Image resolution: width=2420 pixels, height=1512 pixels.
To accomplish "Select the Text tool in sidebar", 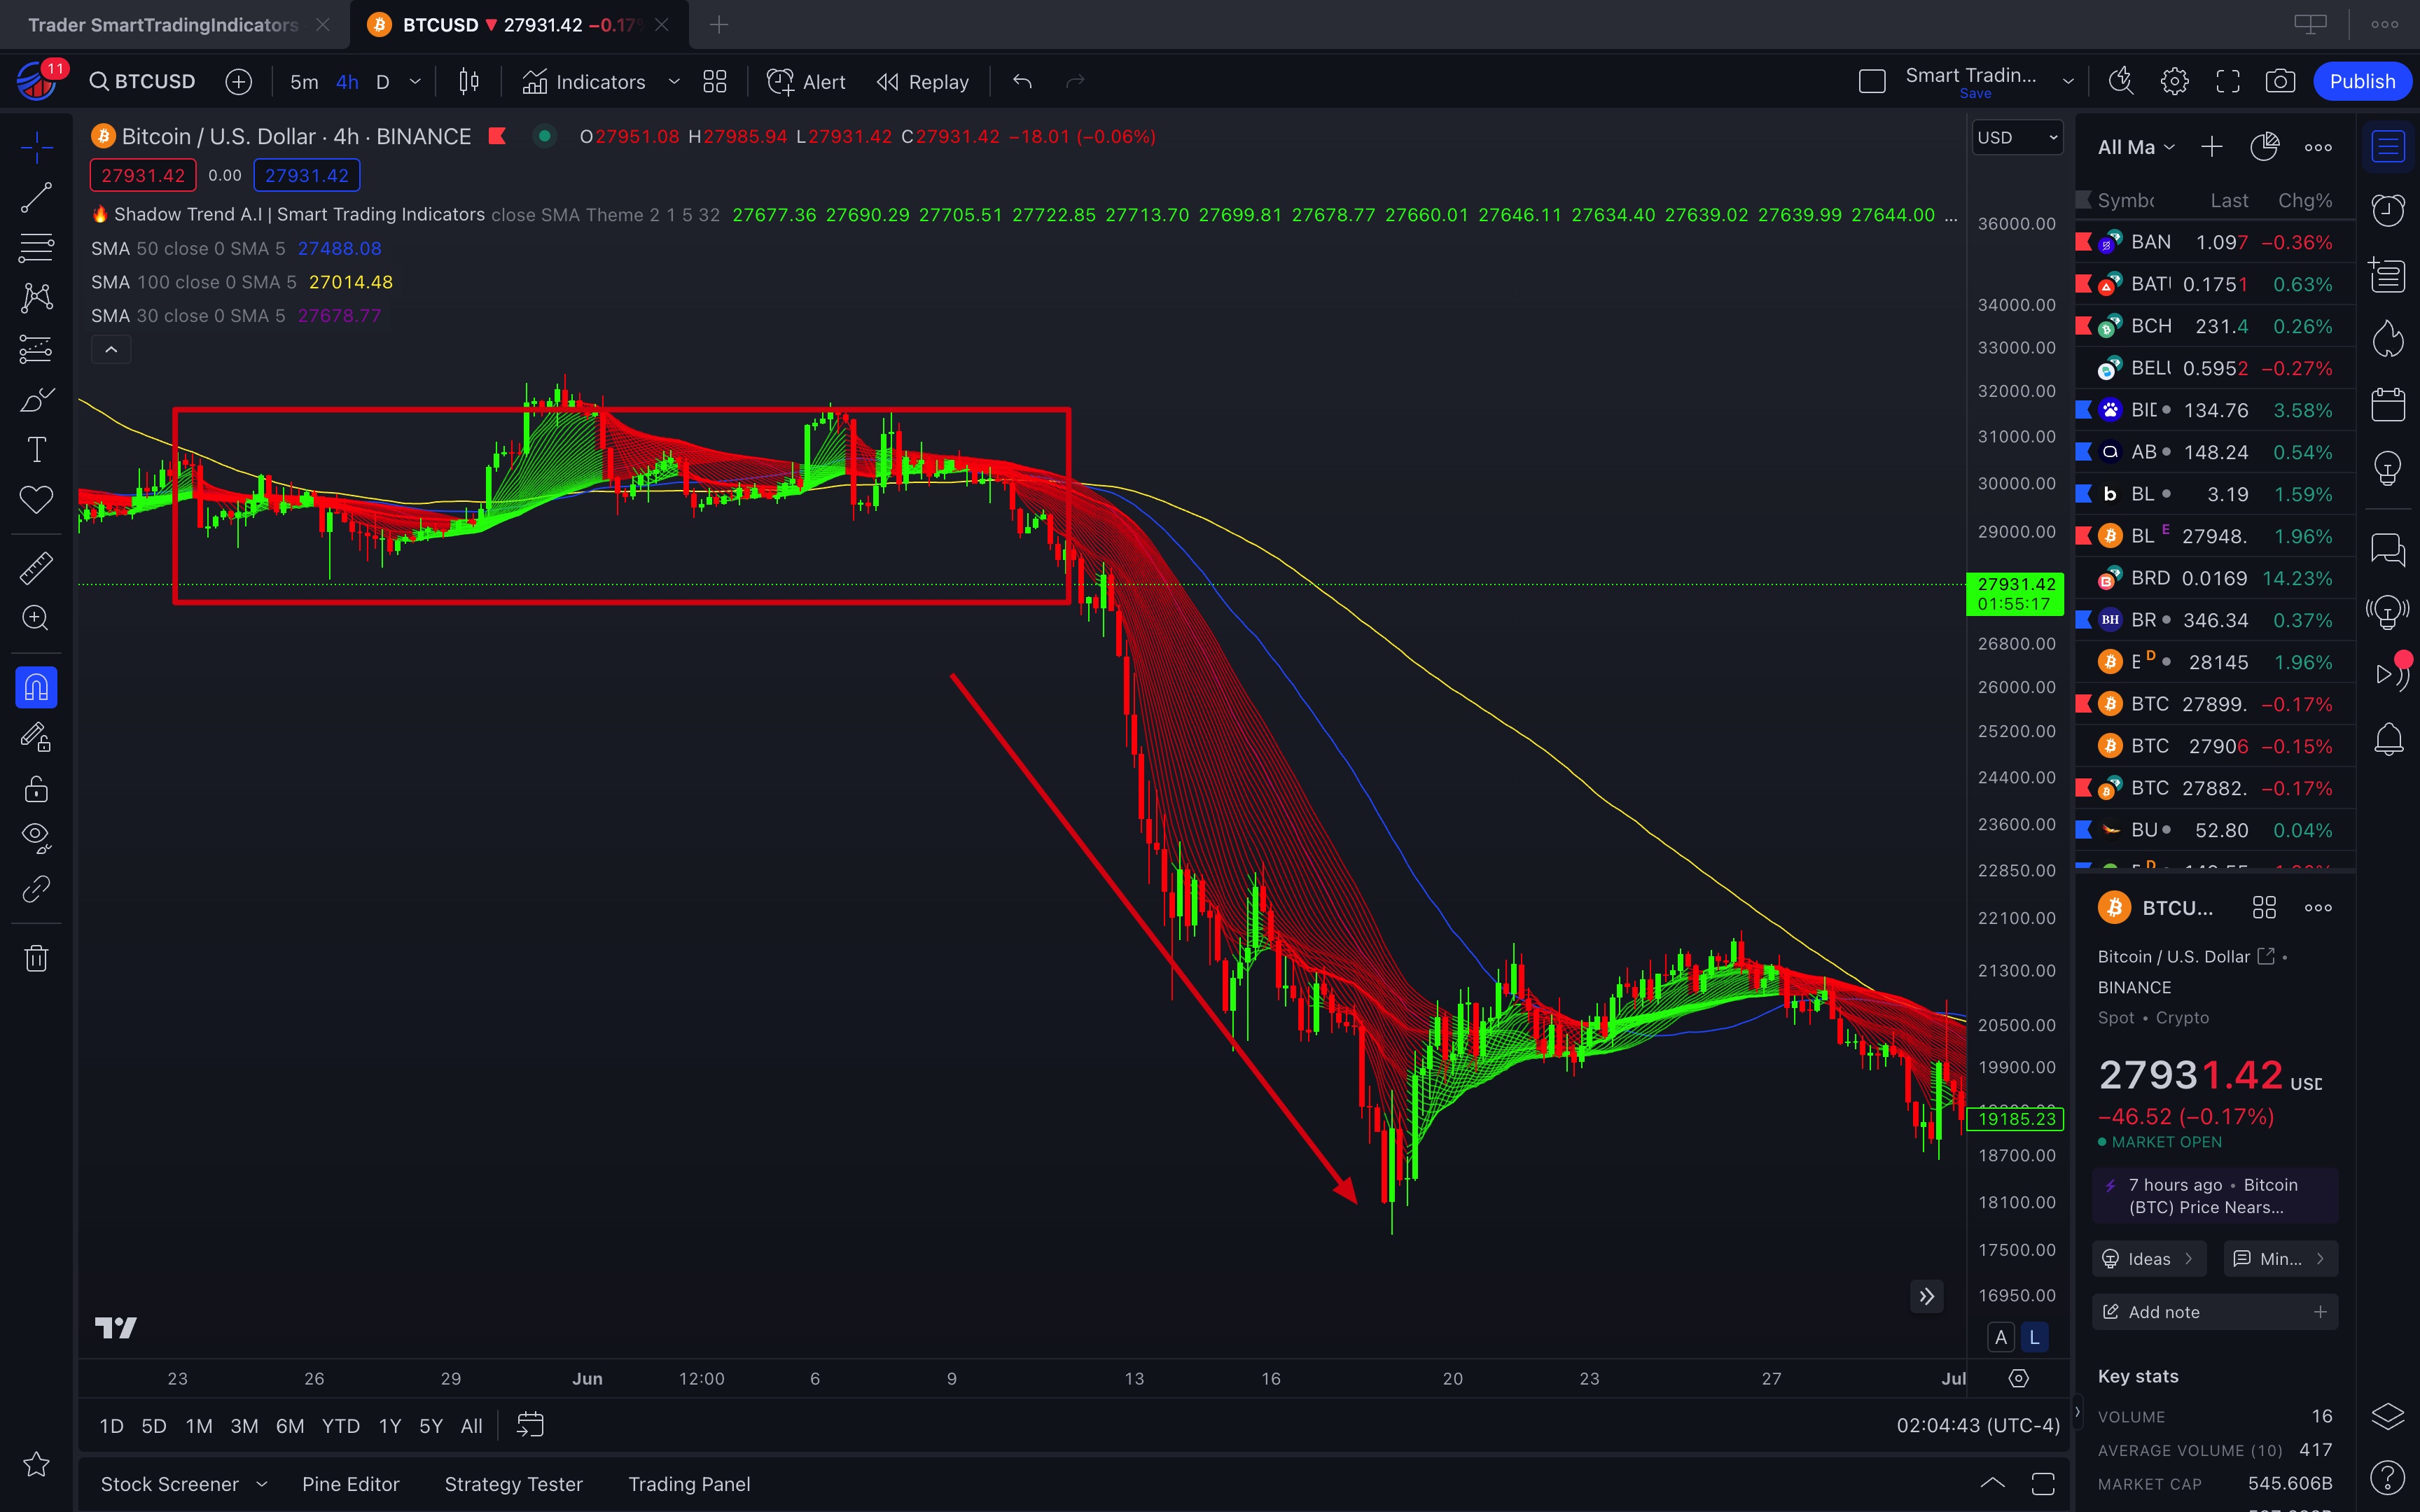I will coord(36,450).
